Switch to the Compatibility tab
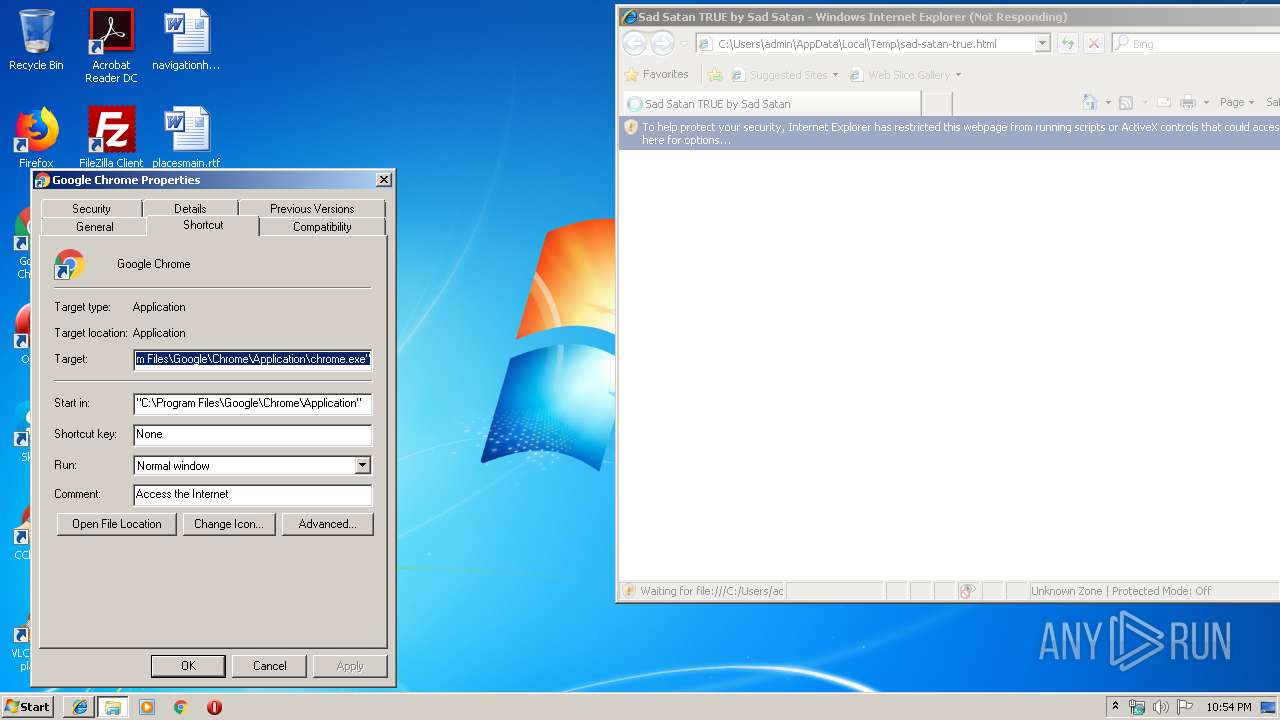This screenshot has height=720, width=1280. [322, 227]
